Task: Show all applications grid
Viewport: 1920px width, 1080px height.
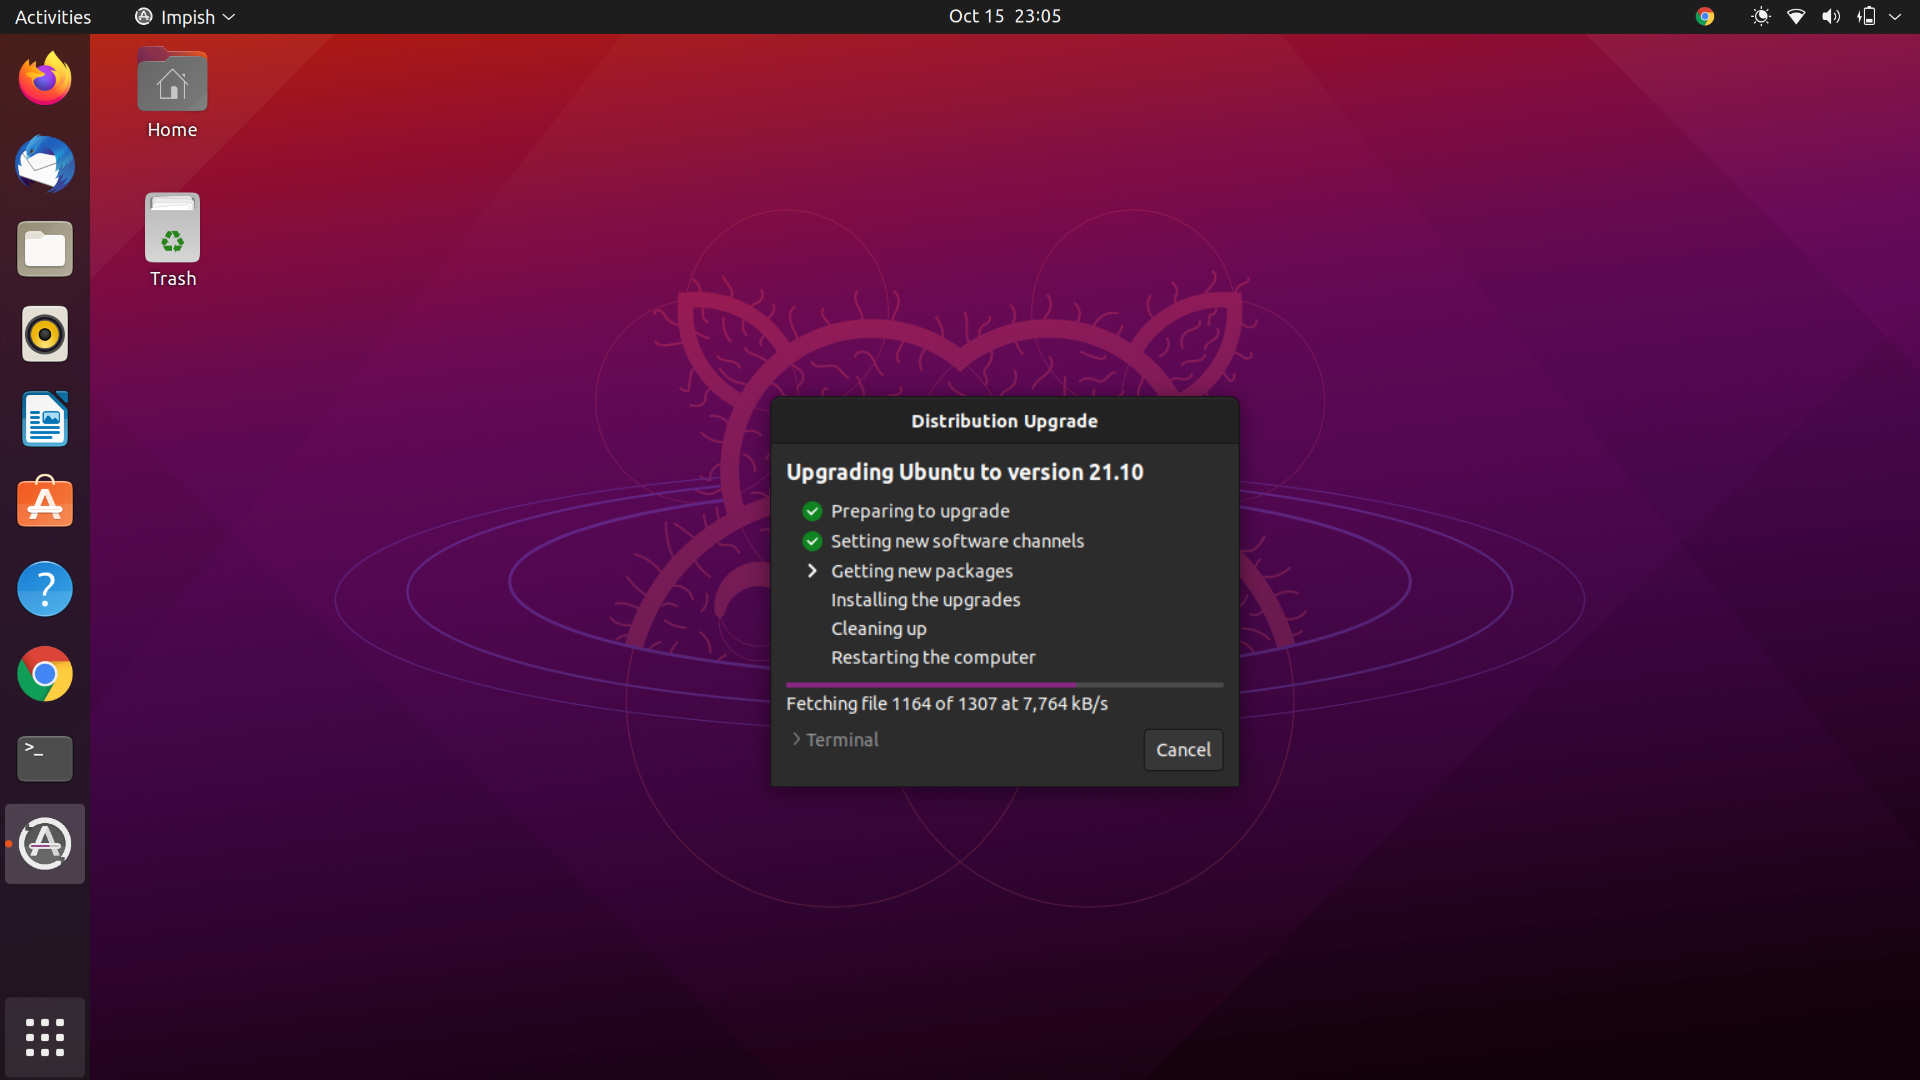Action: [45, 1038]
